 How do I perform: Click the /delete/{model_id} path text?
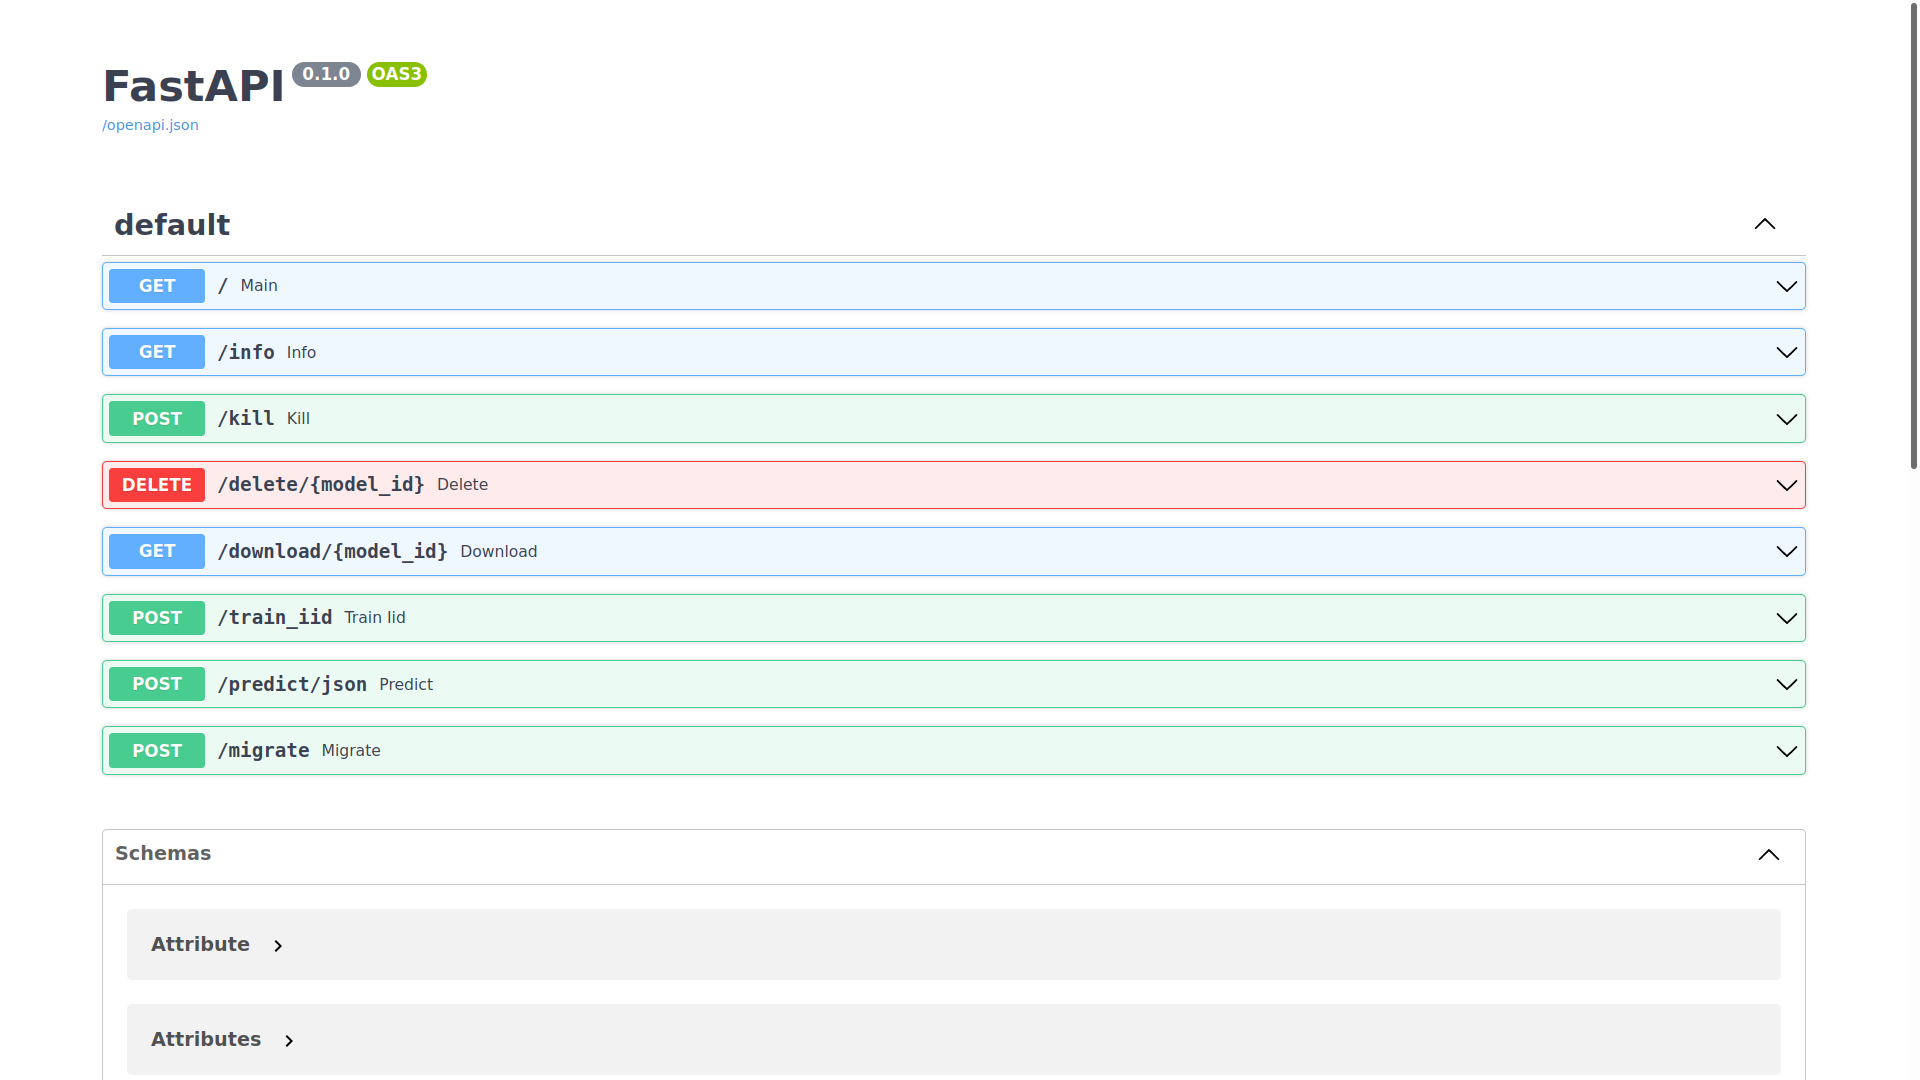[321, 485]
